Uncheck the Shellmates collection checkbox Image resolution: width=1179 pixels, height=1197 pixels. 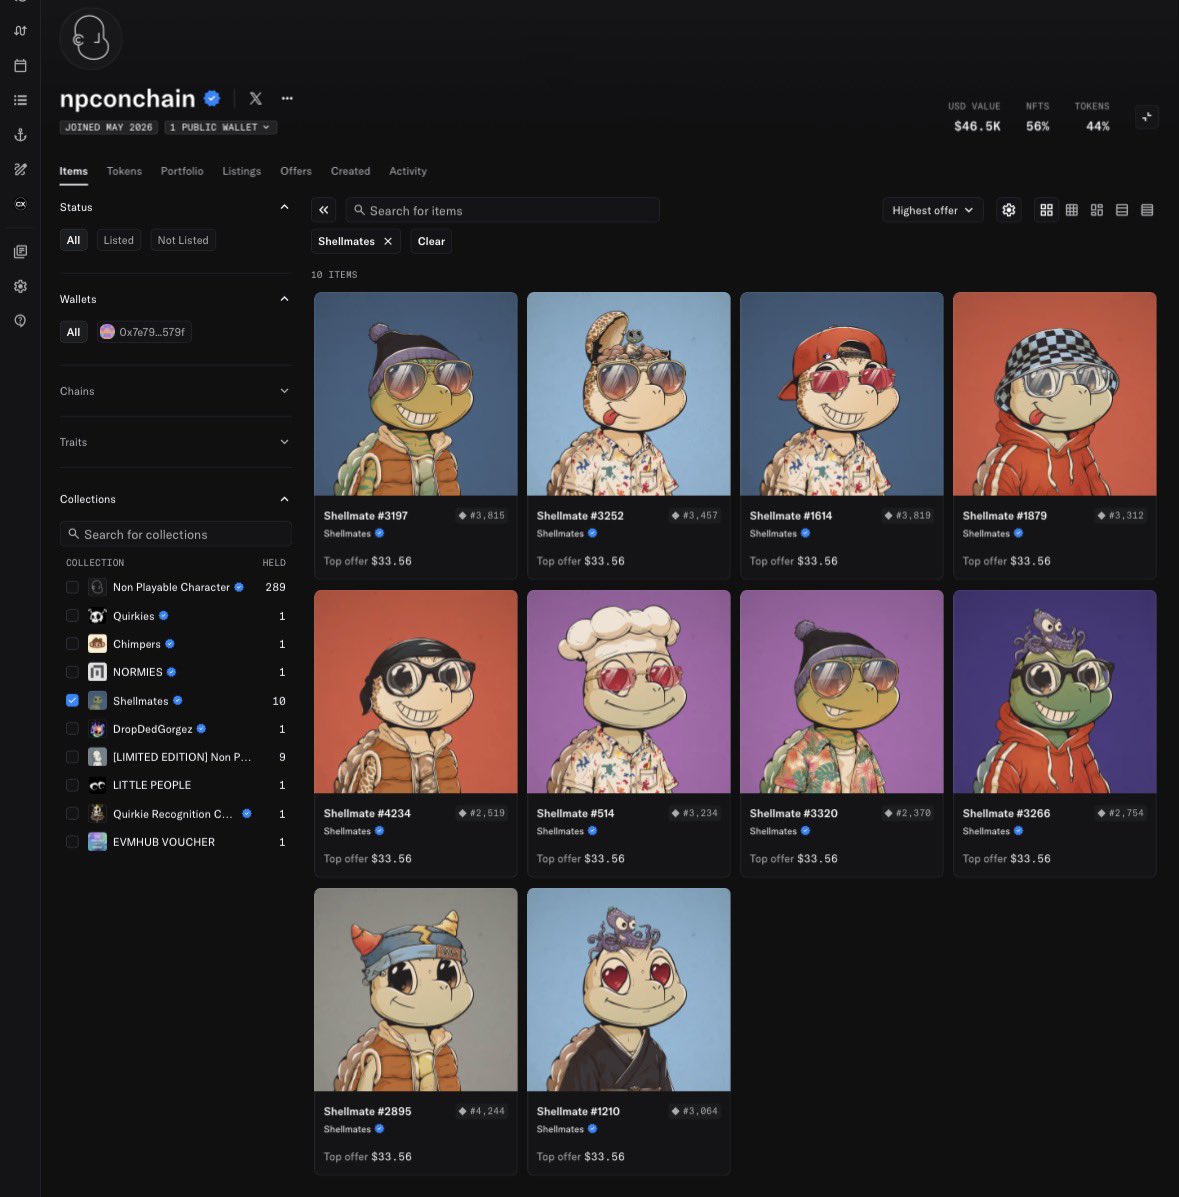pyautogui.click(x=73, y=701)
